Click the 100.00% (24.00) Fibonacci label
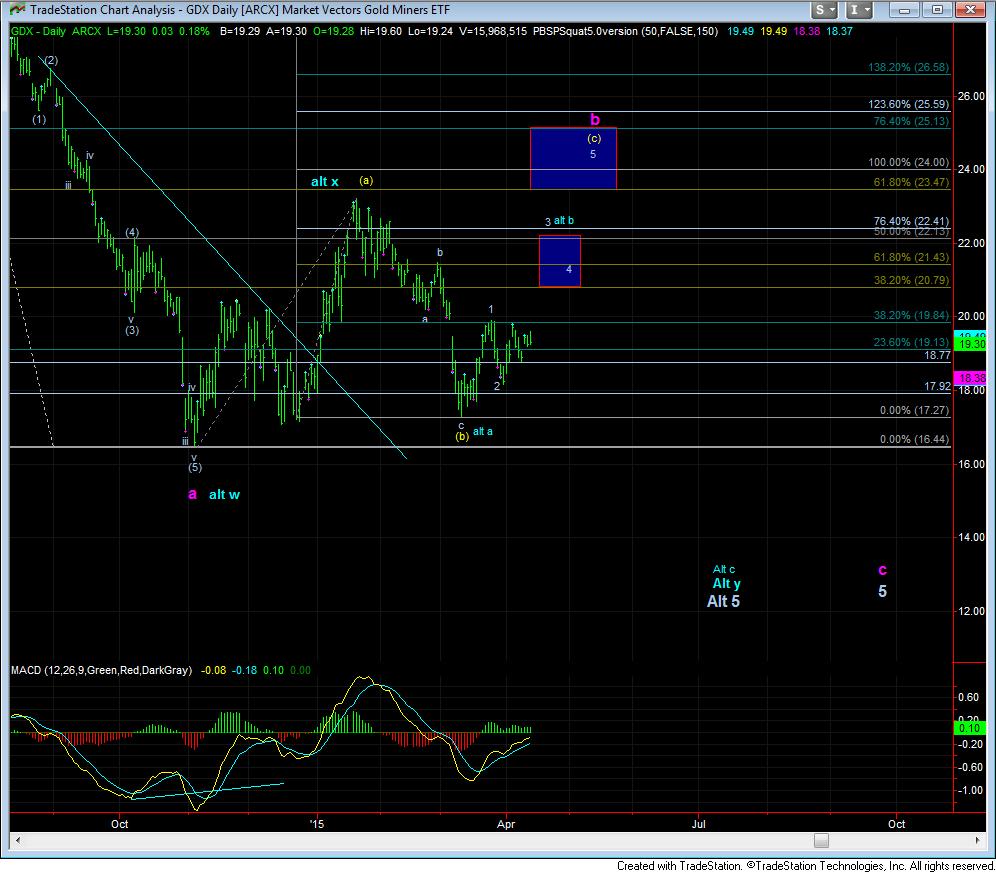996x872 pixels. pyautogui.click(x=908, y=162)
